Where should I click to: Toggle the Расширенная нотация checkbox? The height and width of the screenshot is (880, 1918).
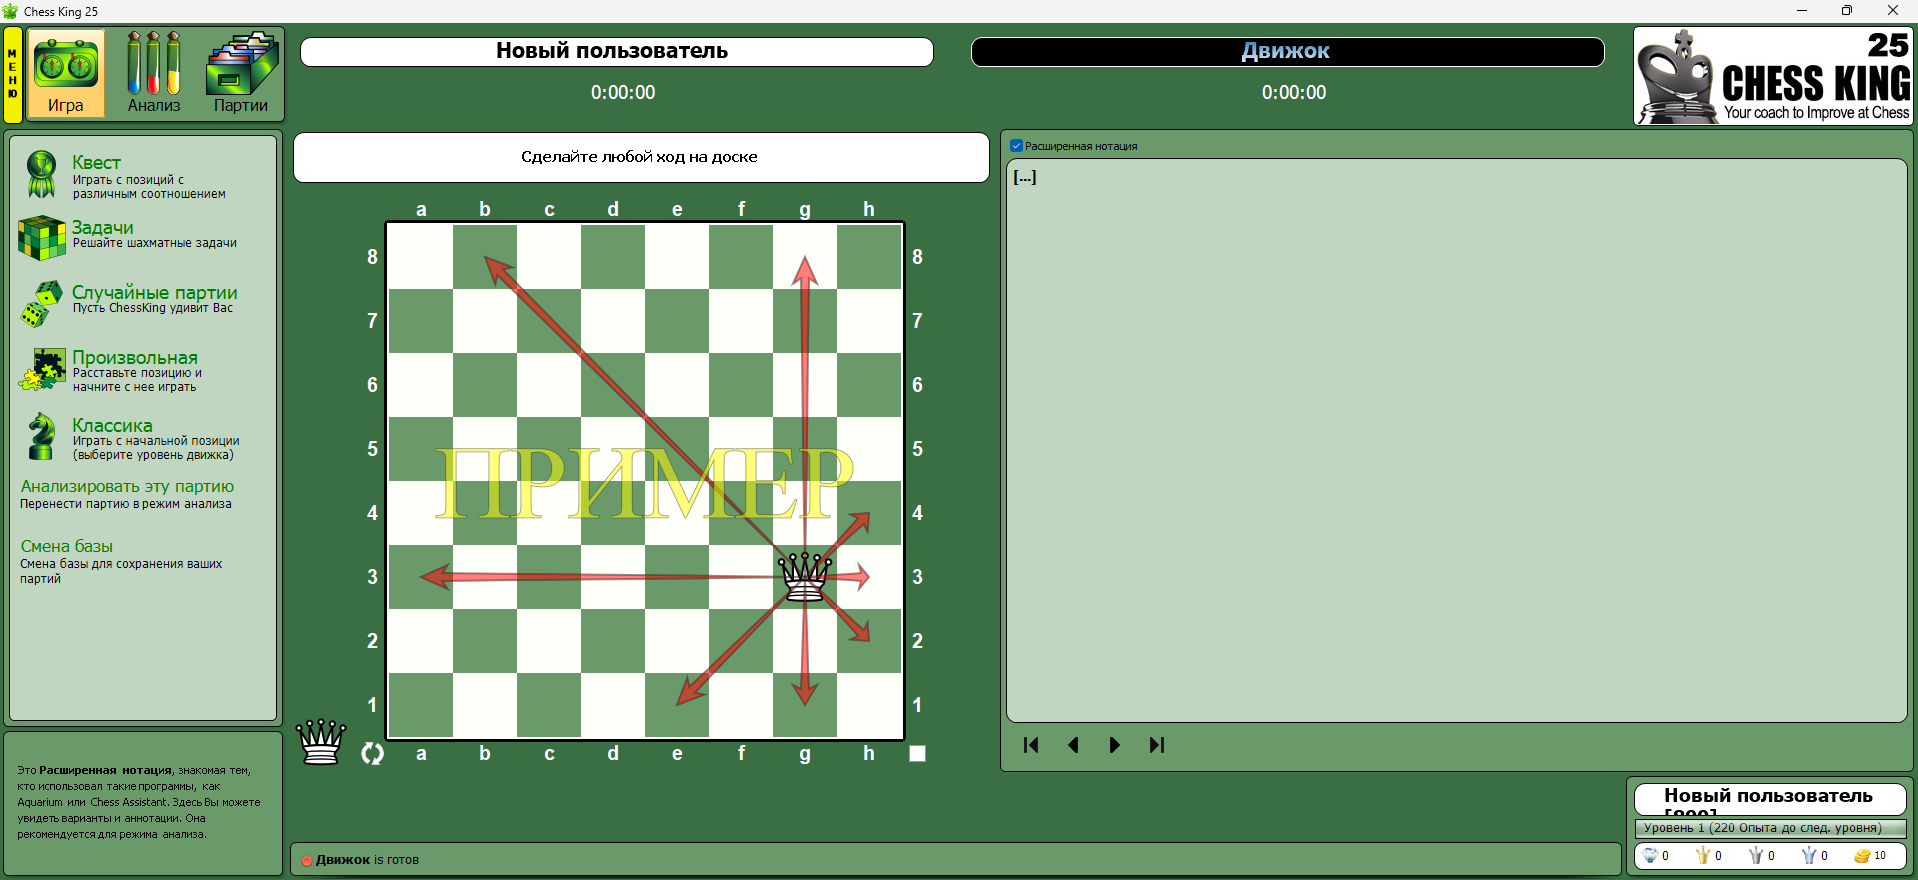(x=1016, y=146)
